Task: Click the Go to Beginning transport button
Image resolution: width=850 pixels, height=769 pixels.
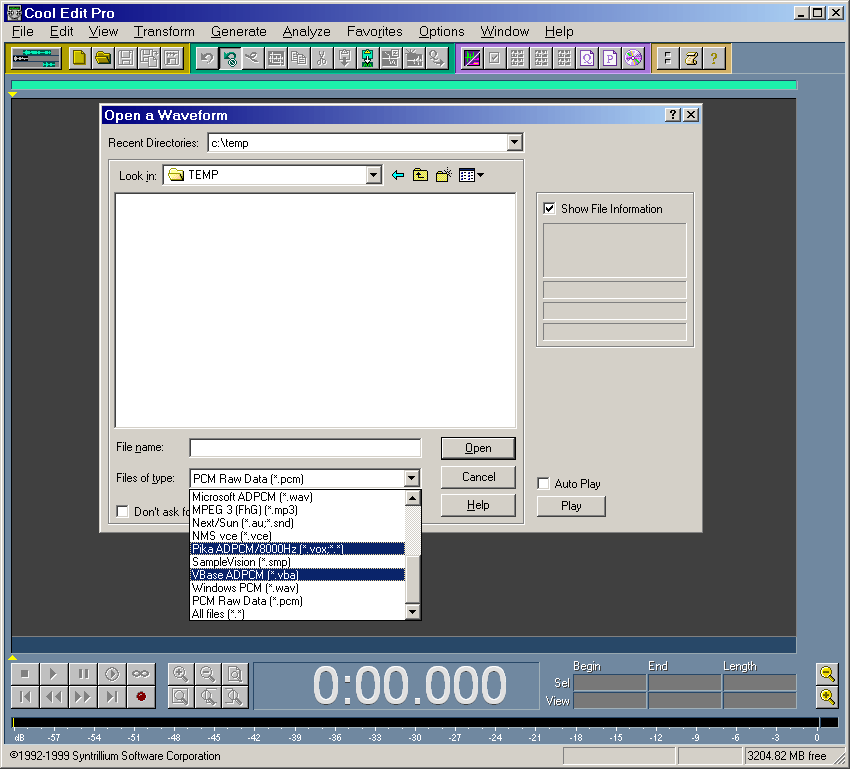Action: coord(25,696)
